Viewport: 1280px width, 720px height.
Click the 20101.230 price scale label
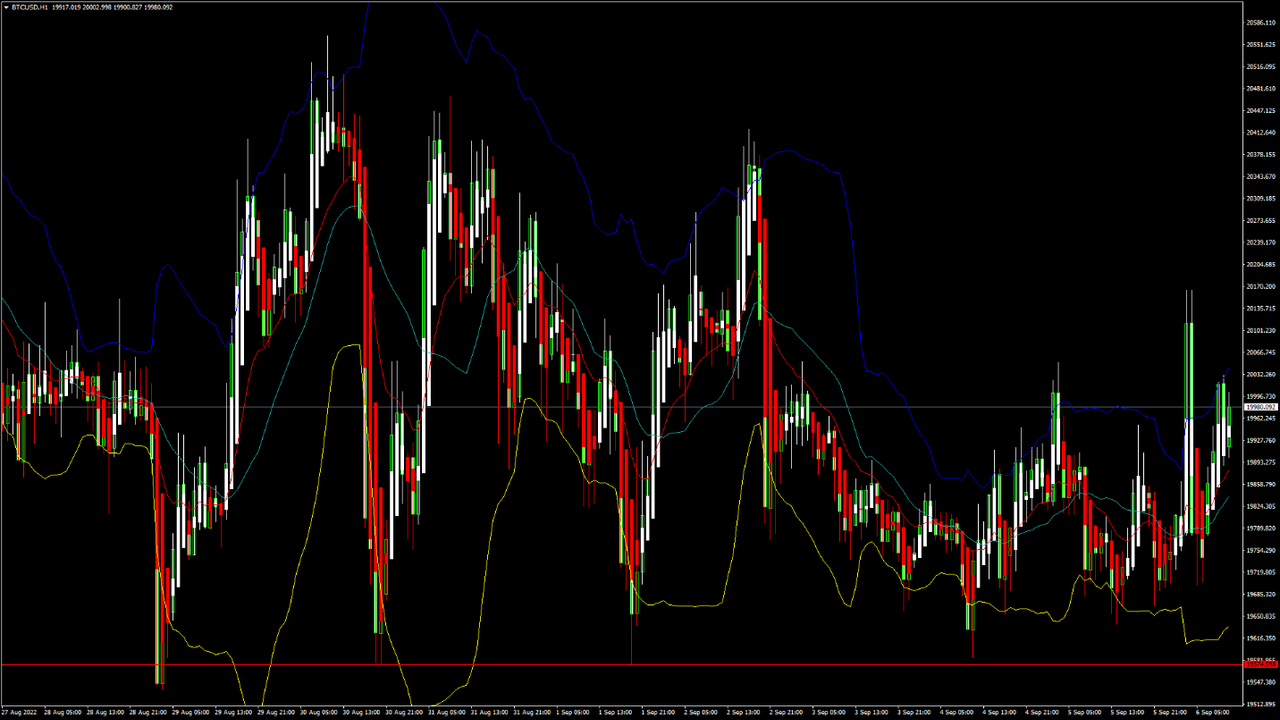click(x=1260, y=331)
